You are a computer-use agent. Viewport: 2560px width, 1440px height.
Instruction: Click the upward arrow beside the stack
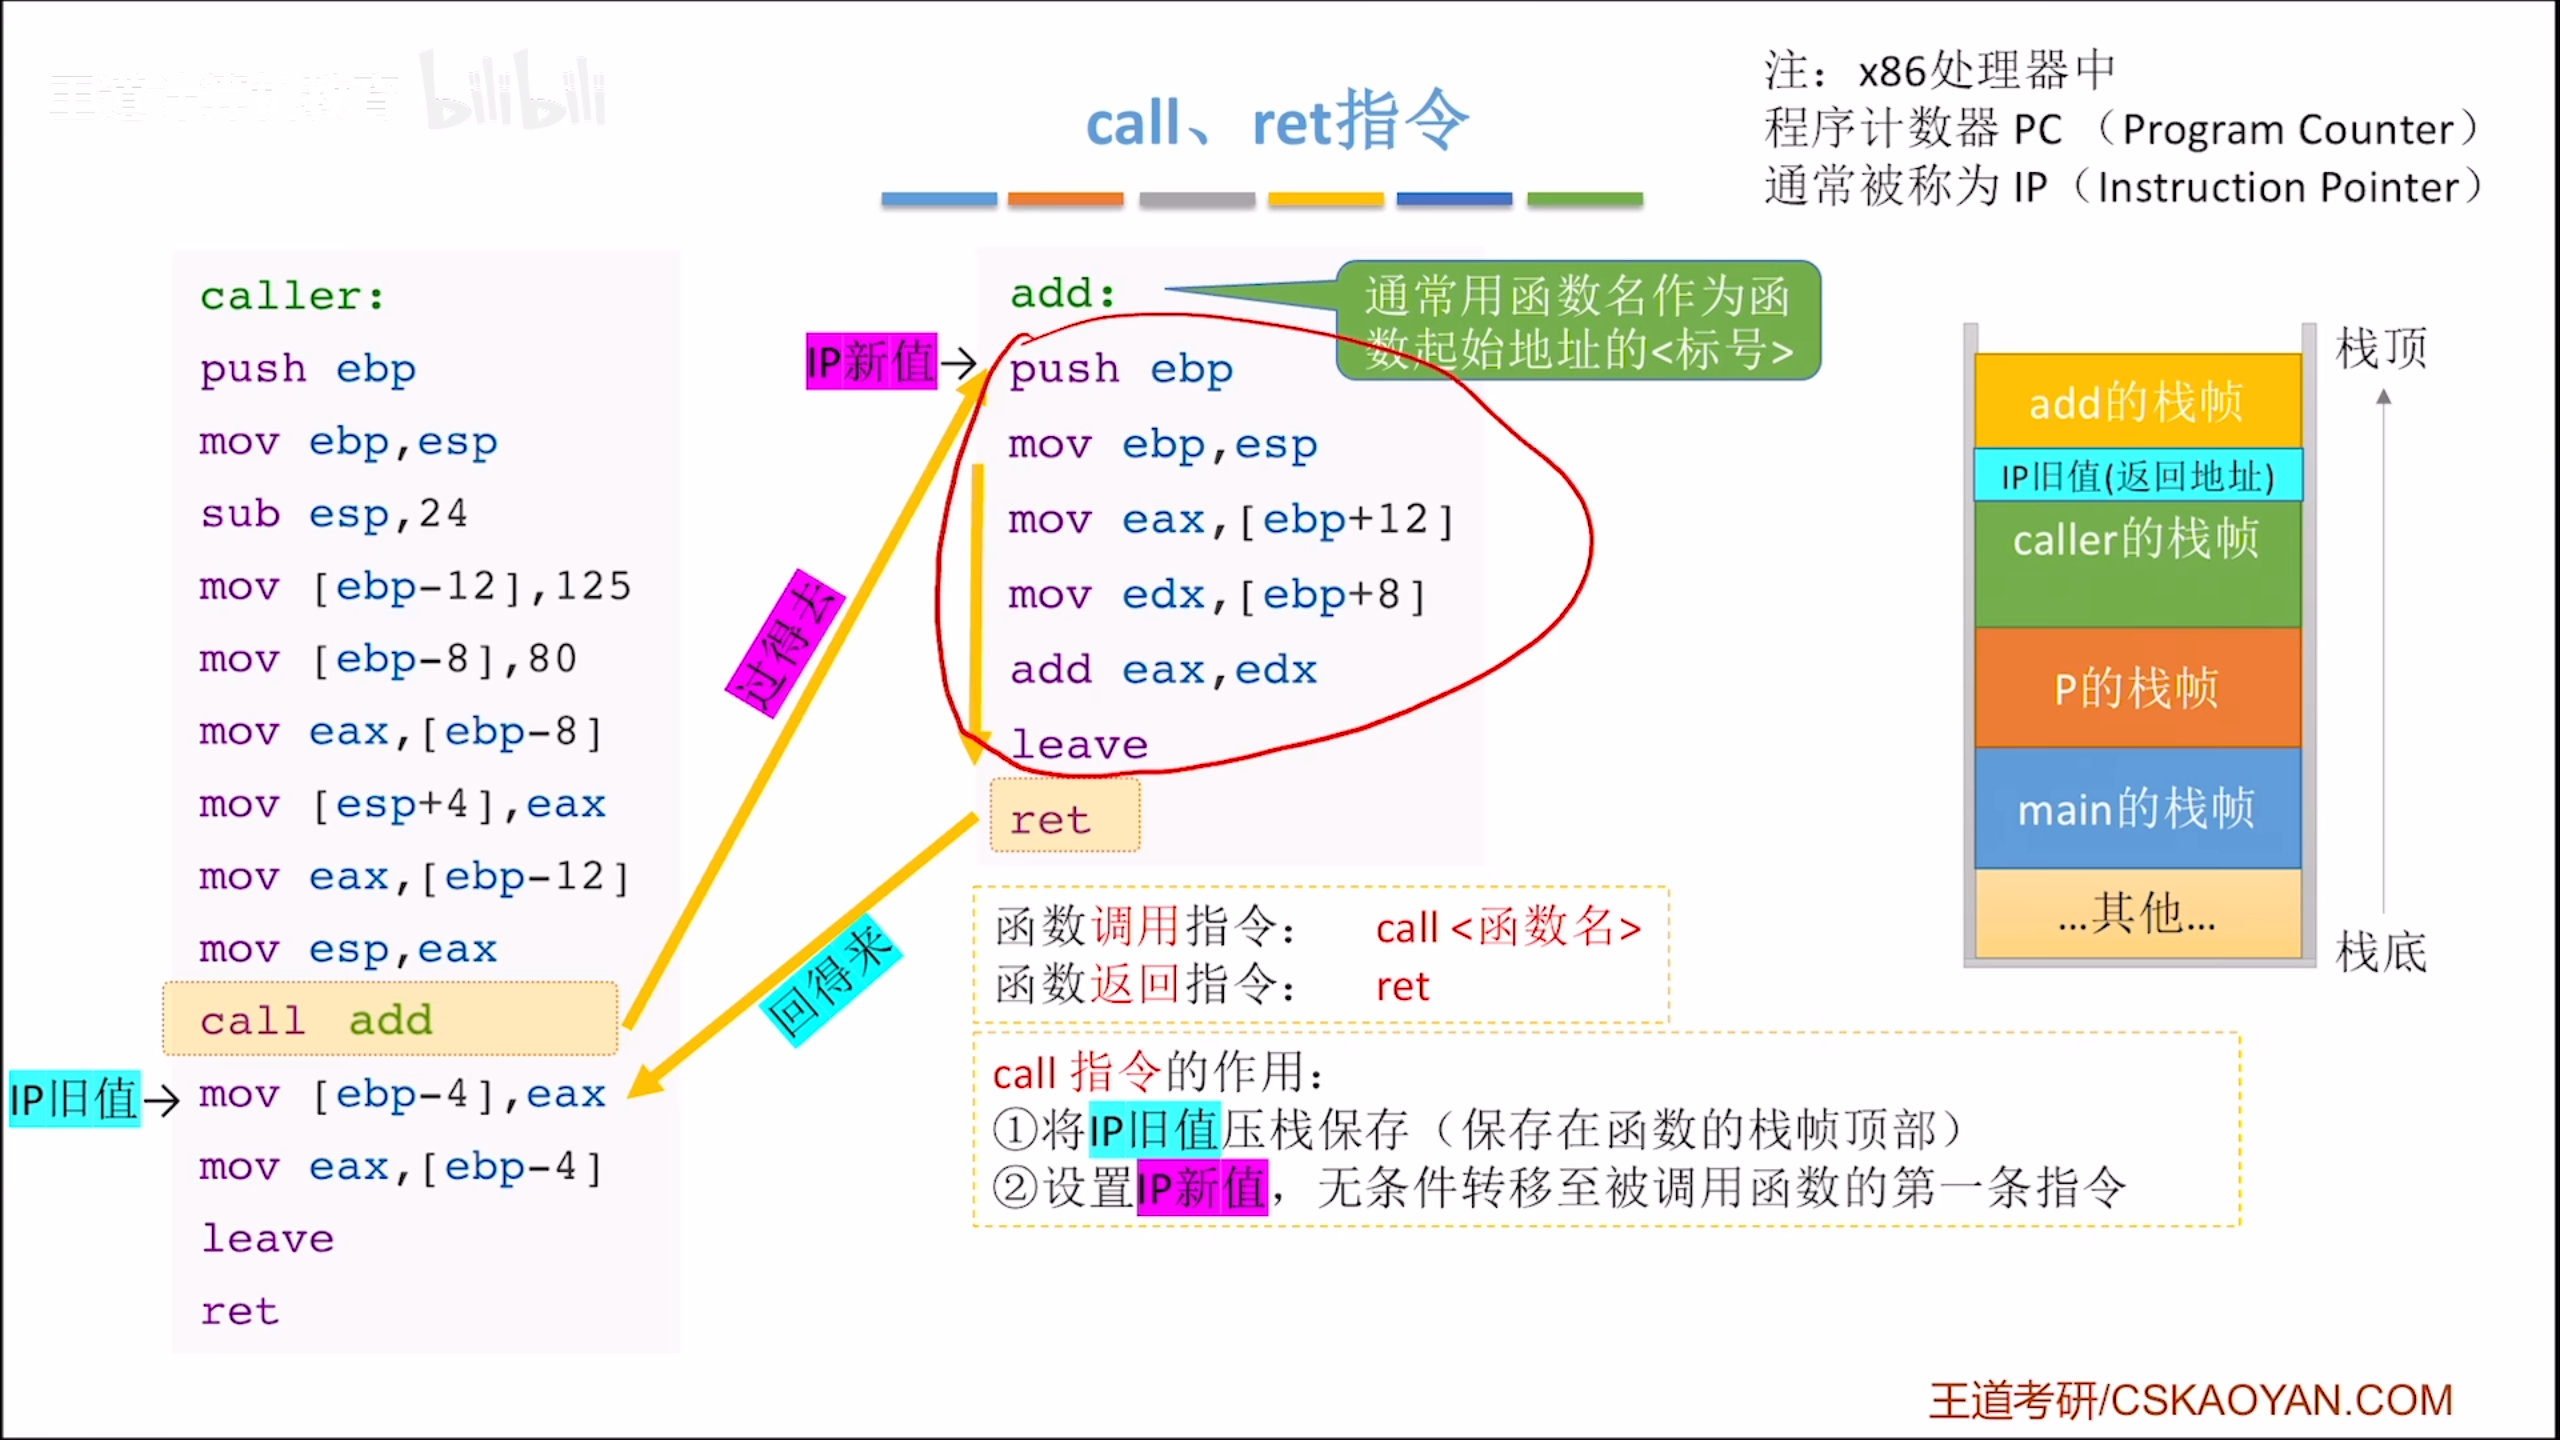[2384, 650]
